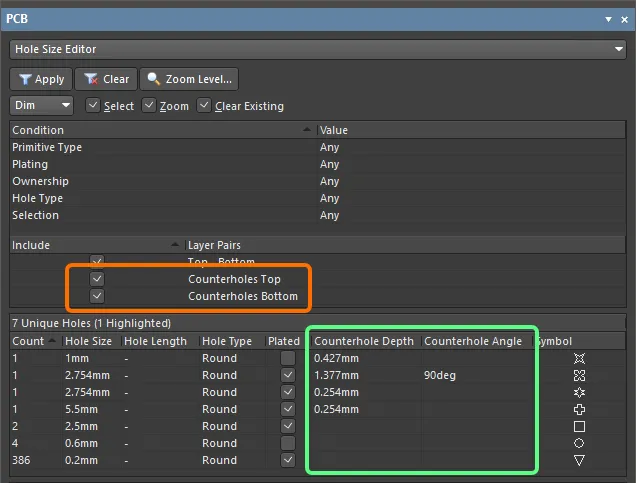Set Hole Type condition value Any
This screenshot has width=636, height=483.
click(x=329, y=198)
